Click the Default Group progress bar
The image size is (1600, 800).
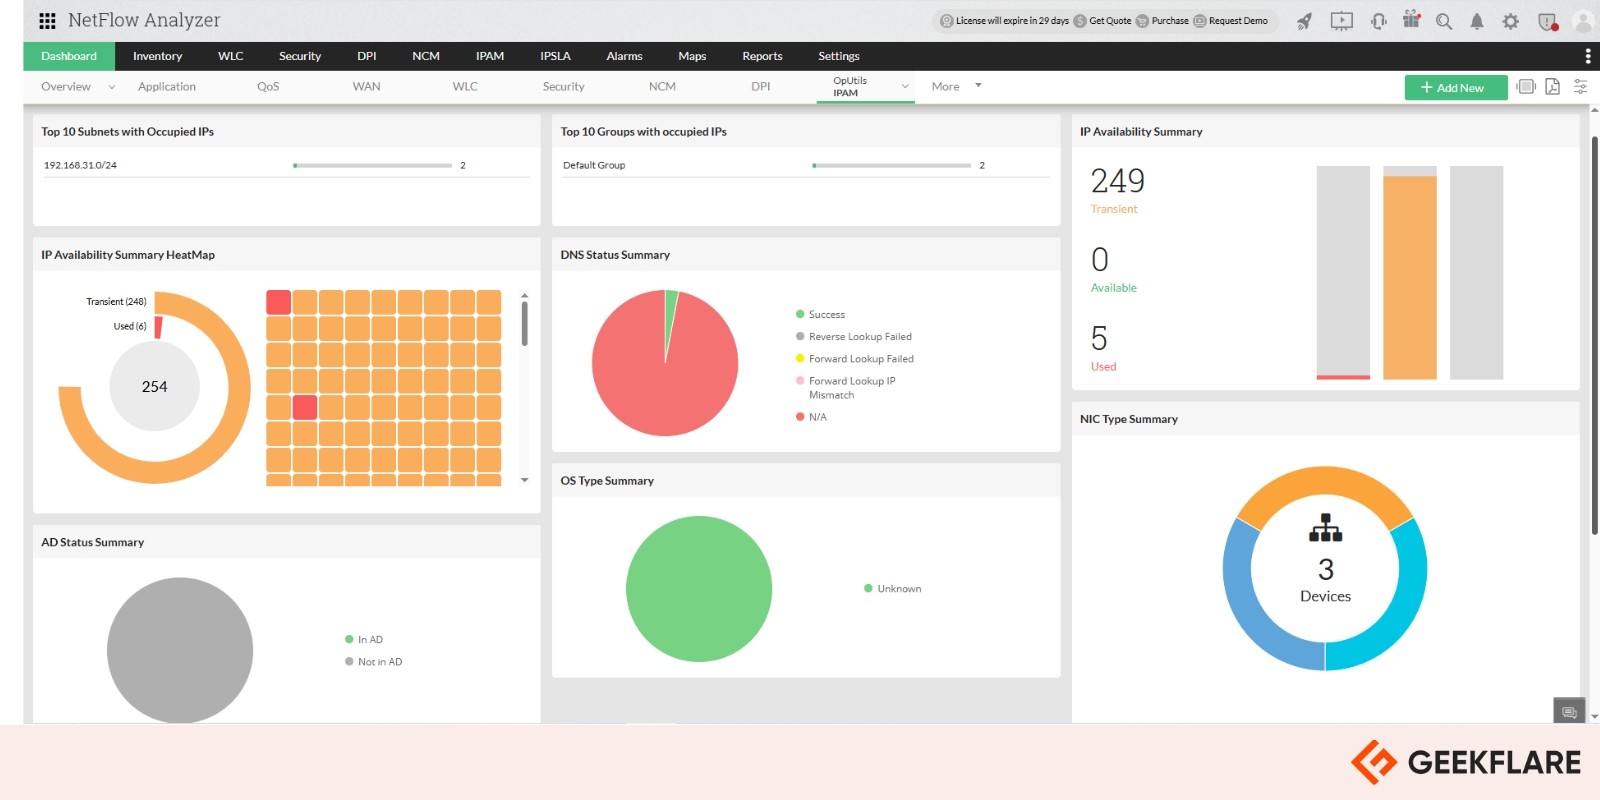click(892, 165)
